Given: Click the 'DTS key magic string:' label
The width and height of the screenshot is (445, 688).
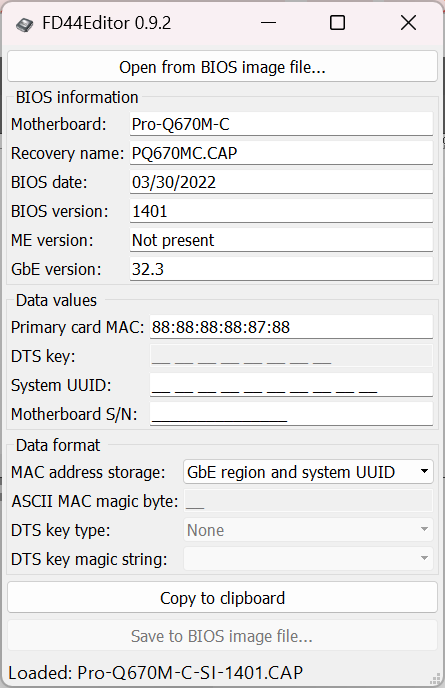Looking at the screenshot, I should pyautogui.click(x=89, y=559).
